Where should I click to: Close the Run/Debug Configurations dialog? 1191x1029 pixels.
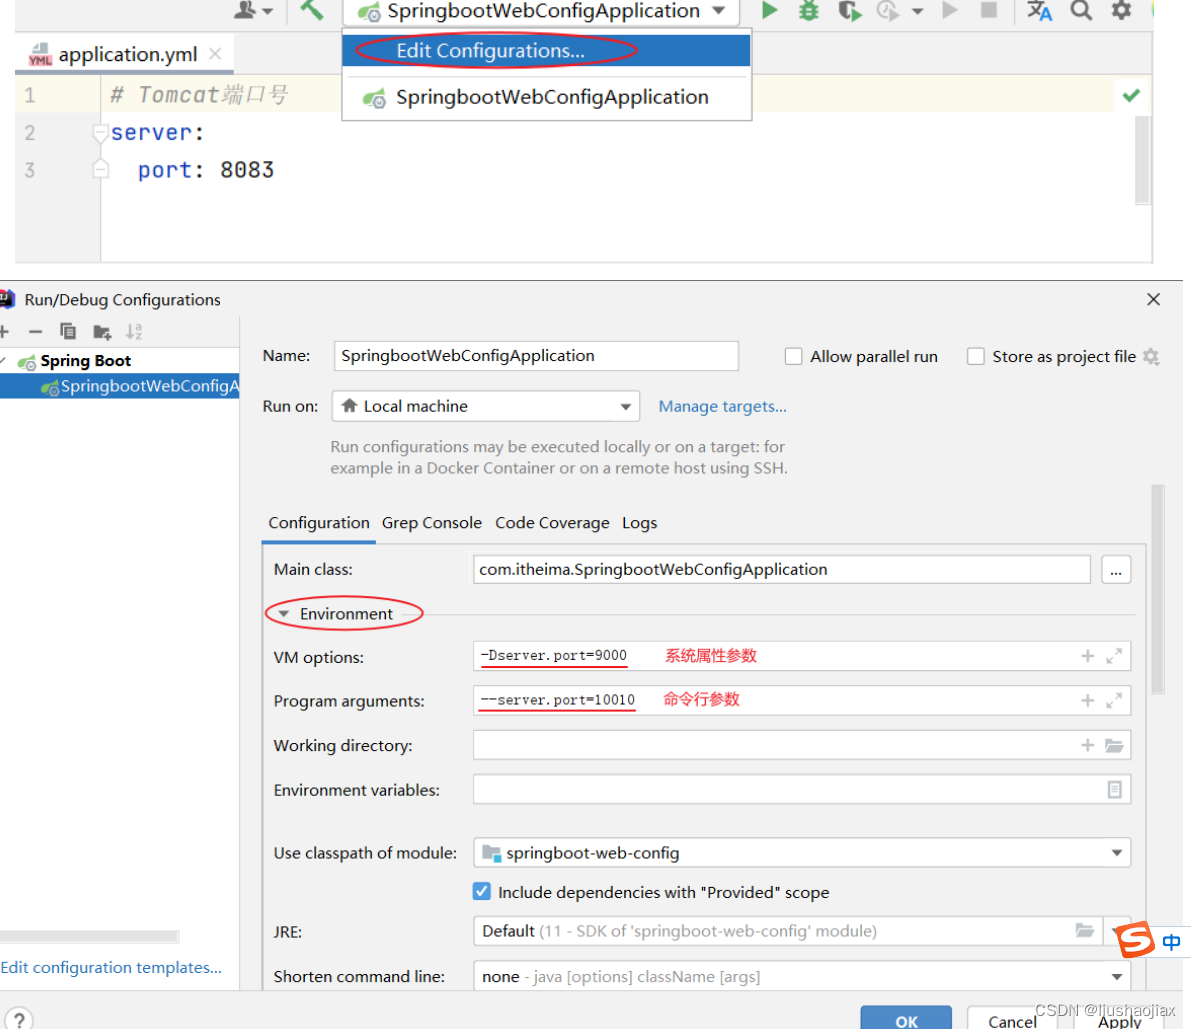pos(1153,299)
